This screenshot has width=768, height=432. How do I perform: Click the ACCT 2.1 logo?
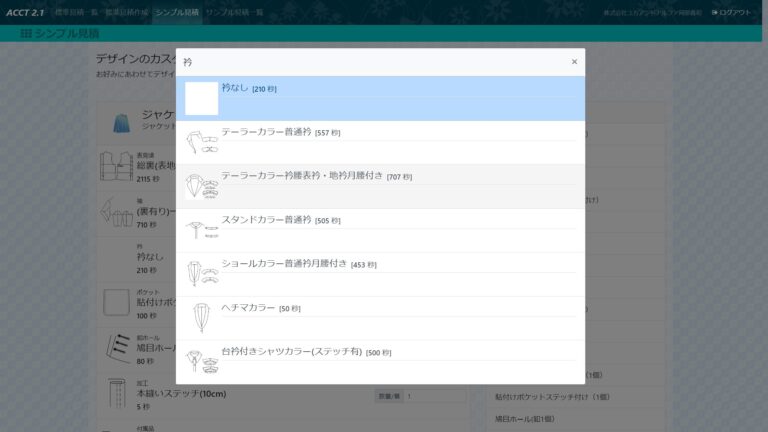coord(25,13)
